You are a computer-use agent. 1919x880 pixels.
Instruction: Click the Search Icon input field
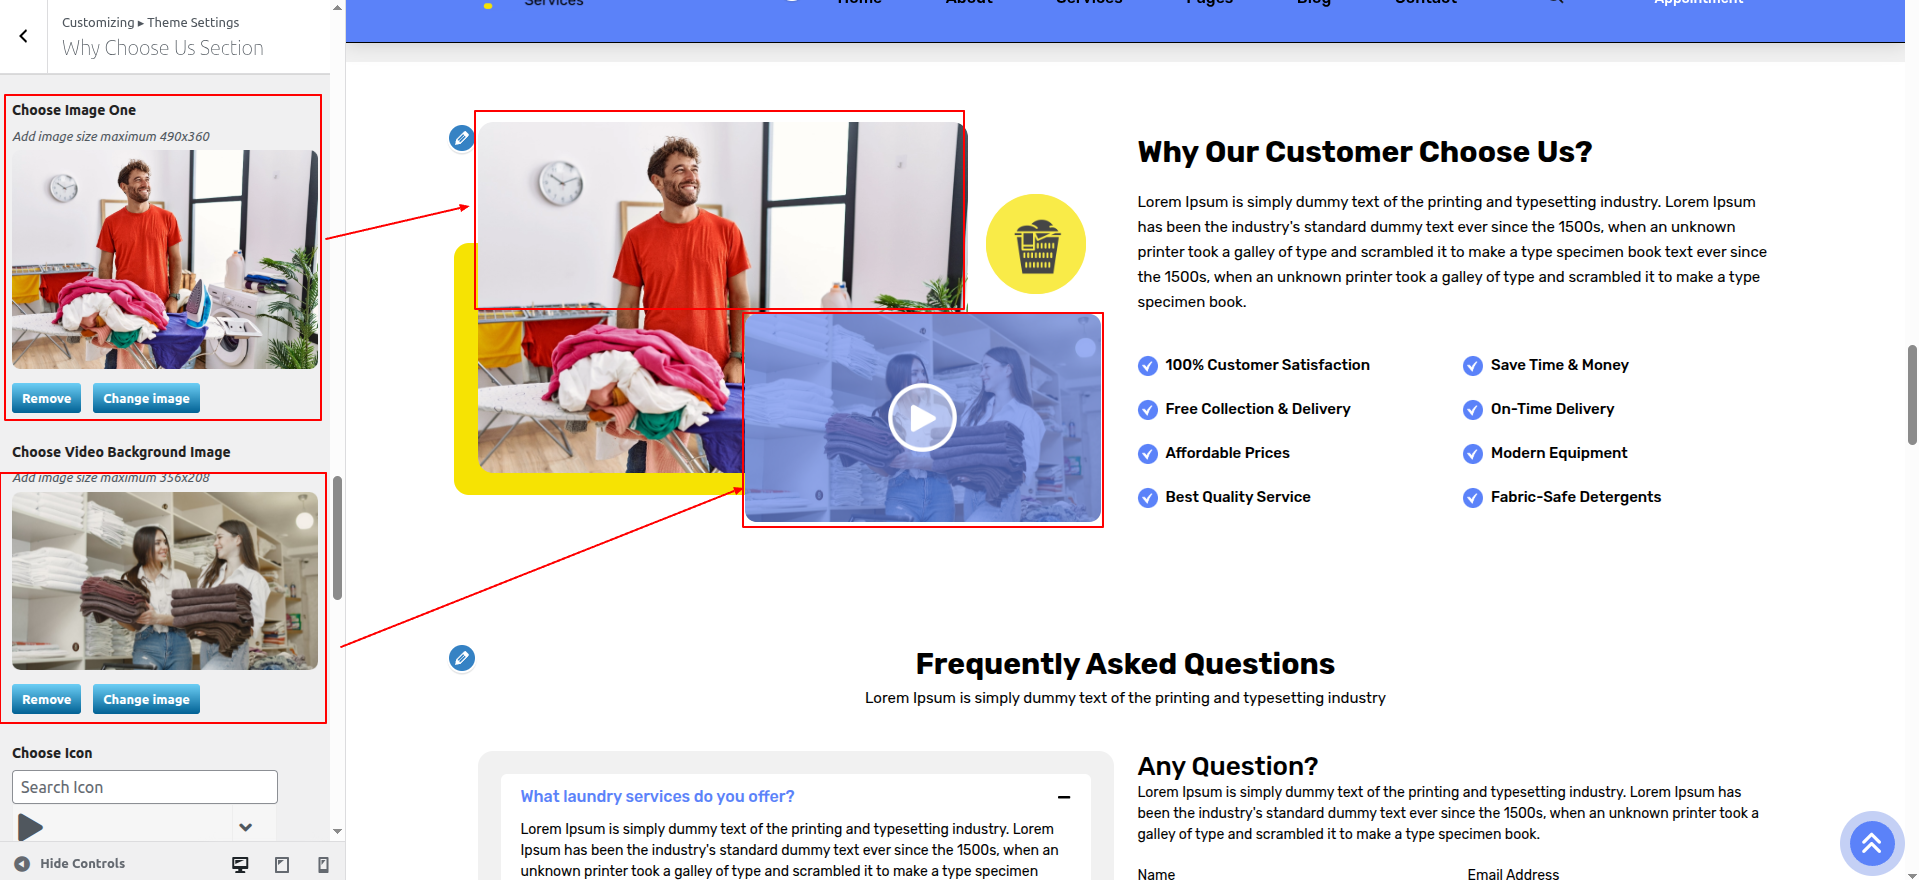click(145, 787)
